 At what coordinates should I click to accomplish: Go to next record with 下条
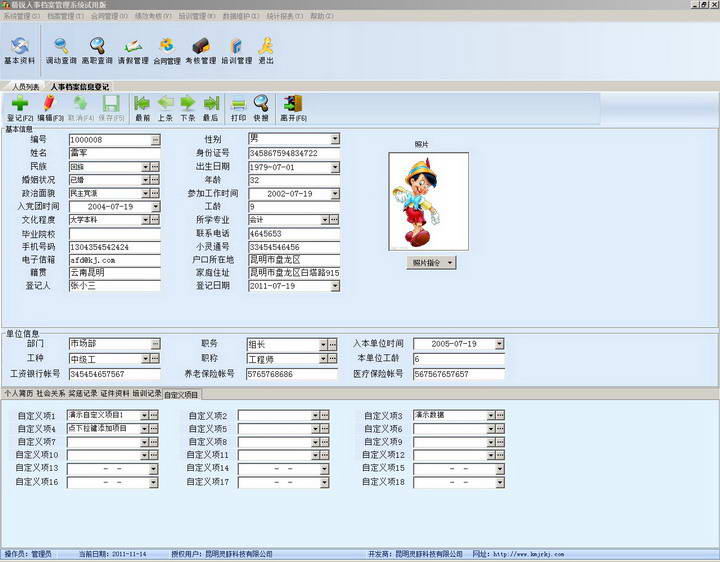[188, 108]
